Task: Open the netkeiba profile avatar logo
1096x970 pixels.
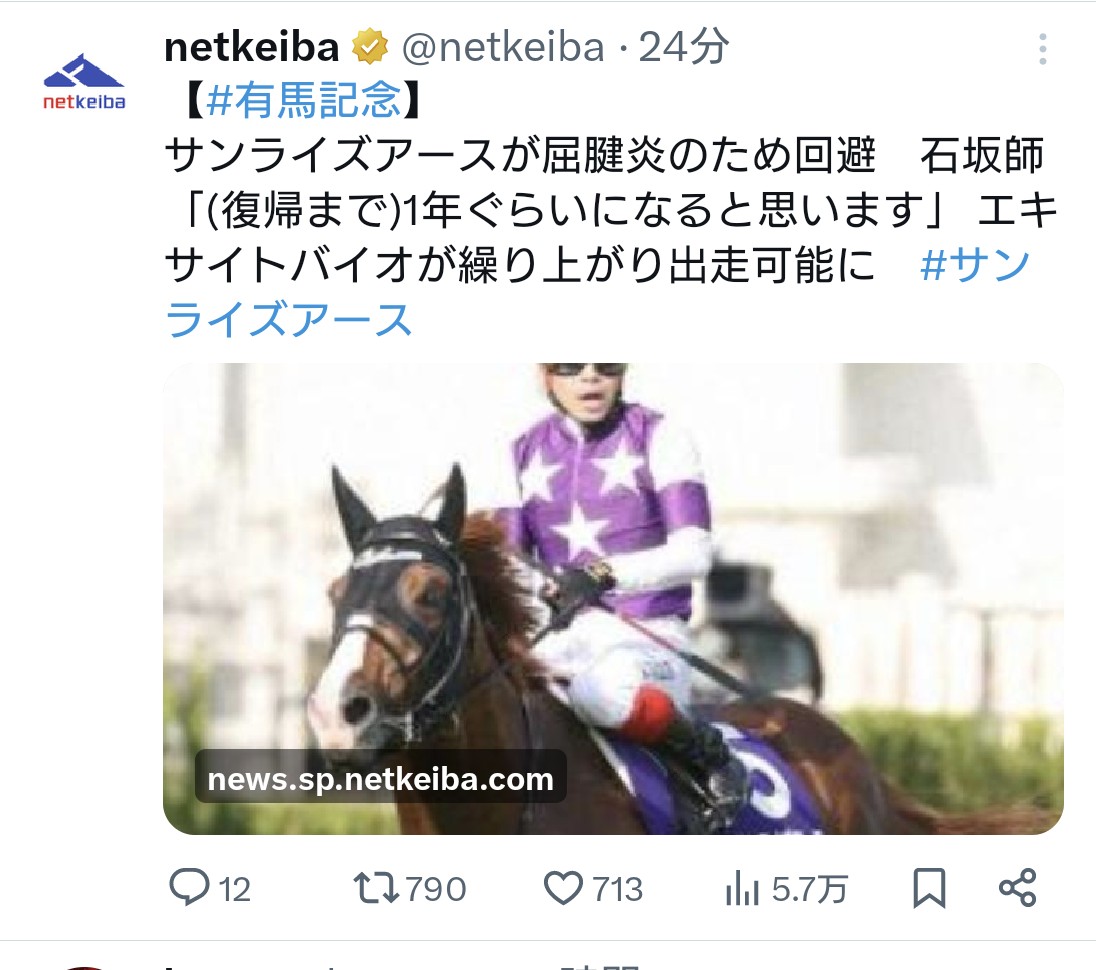Action: [x=84, y=82]
